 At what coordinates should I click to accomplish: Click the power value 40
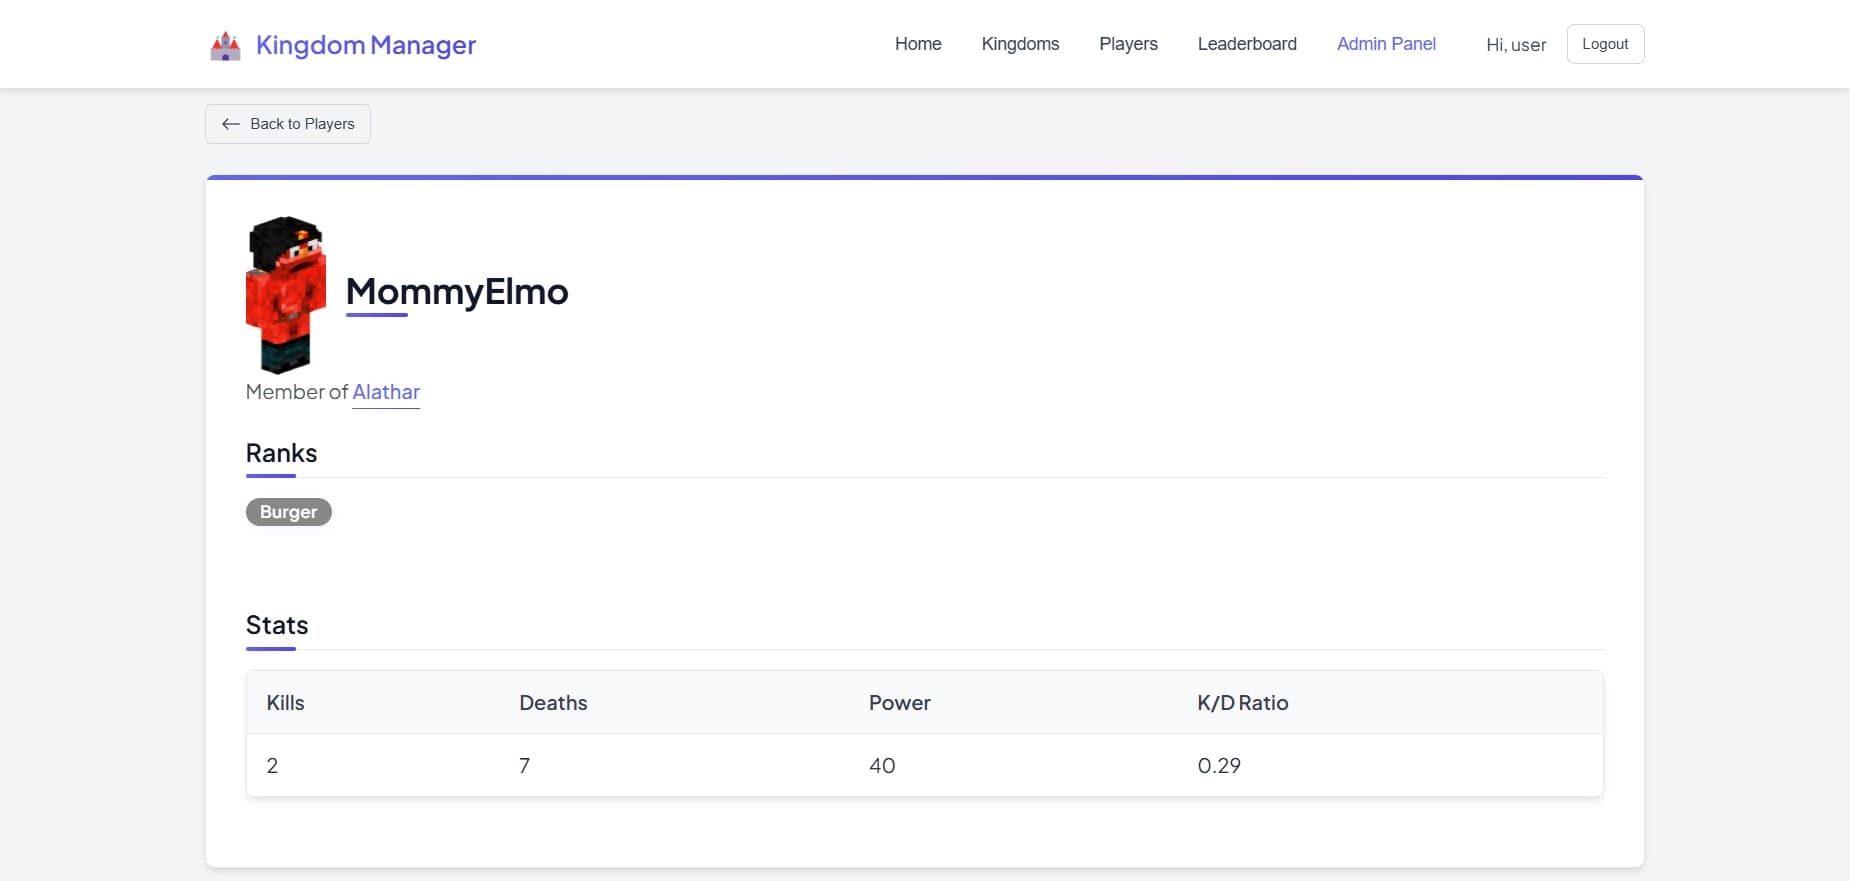coord(882,766)
